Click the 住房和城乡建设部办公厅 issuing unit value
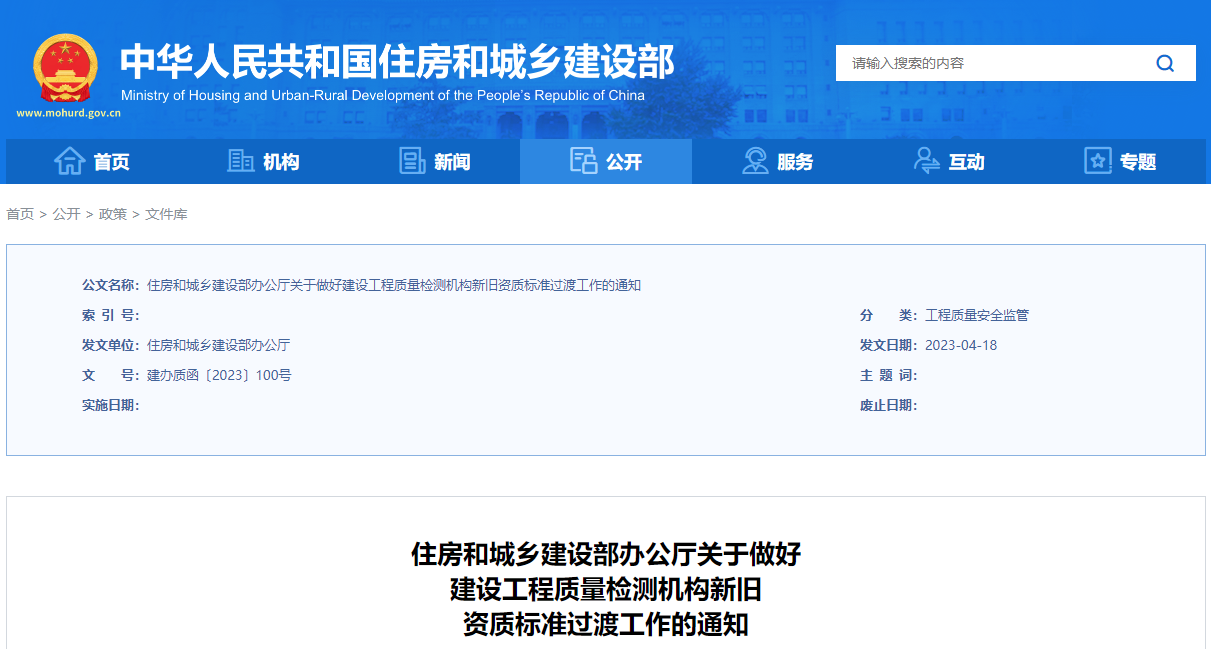The width and height of the screenshot is (1211, 649). [x=218, y=345]
